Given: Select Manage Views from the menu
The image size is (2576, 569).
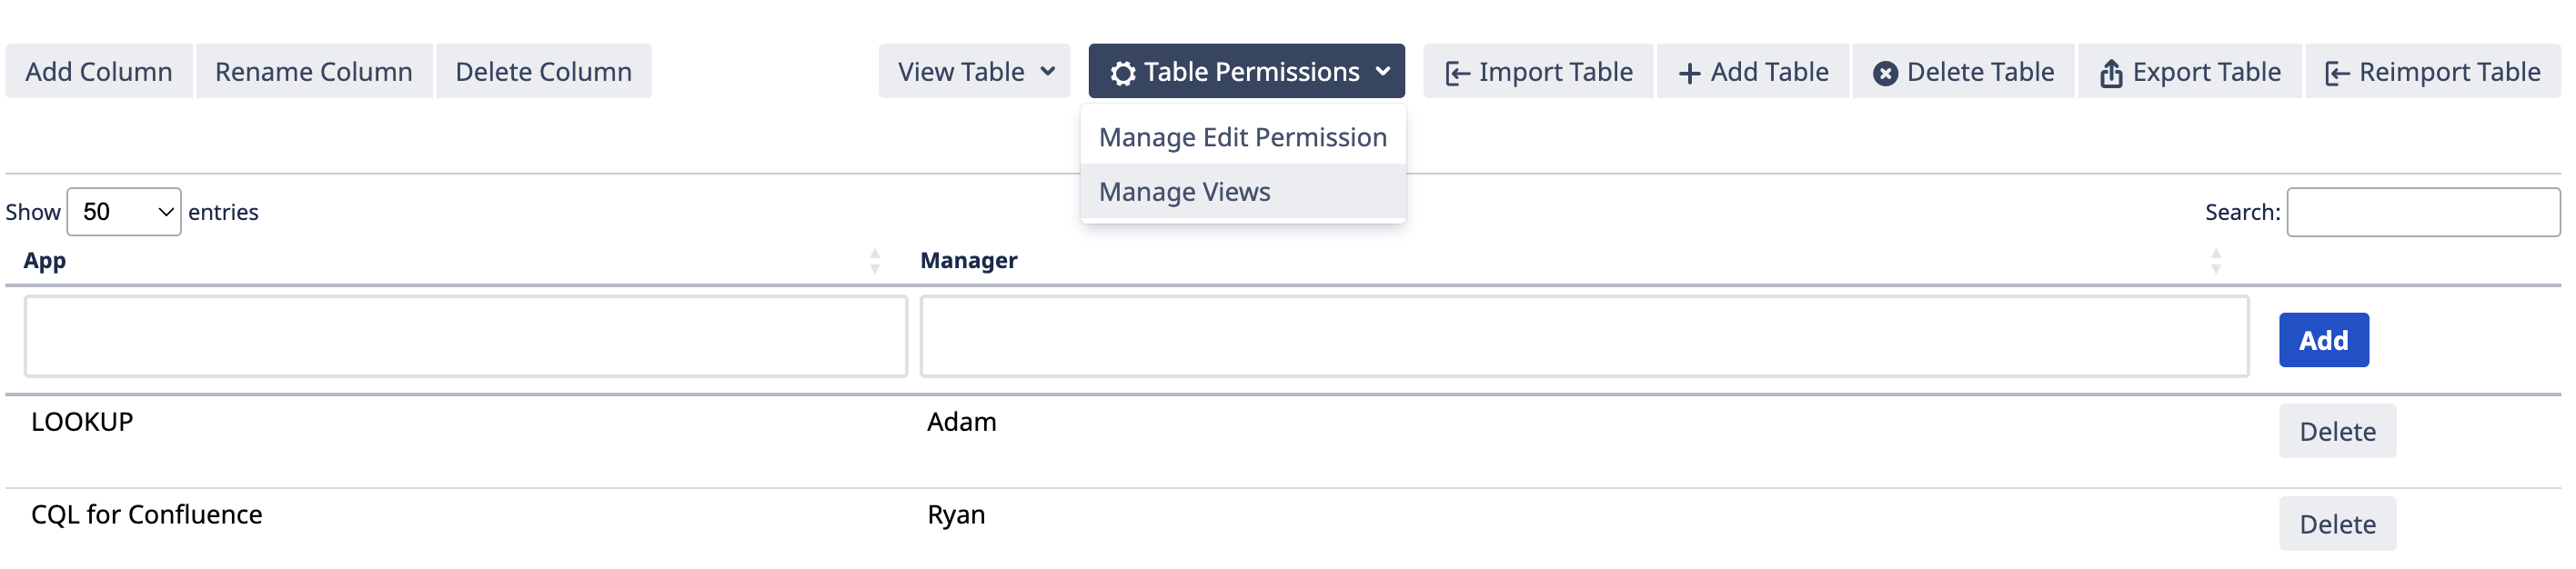Looking at the screenshot, I should (x=1184, y=191).
